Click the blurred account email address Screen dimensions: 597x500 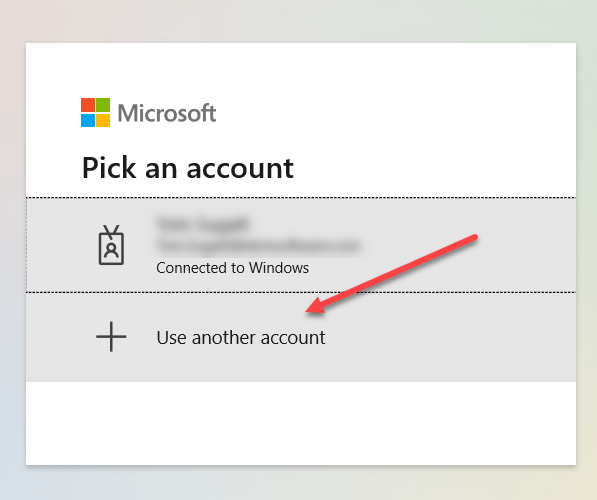258,245
